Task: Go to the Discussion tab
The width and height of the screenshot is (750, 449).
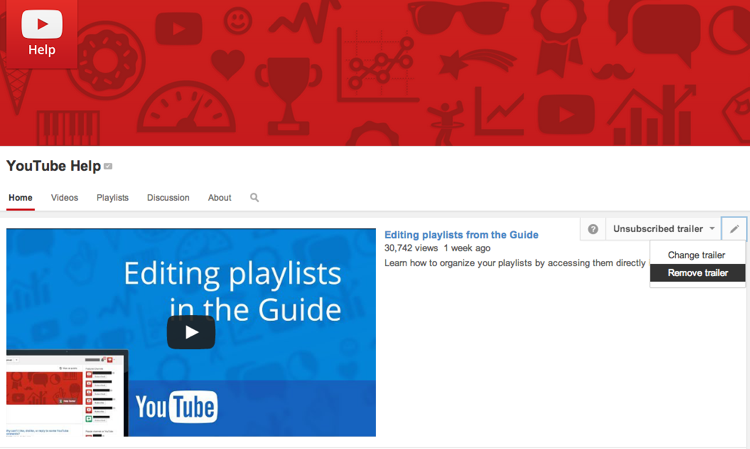Action: click(168, 198)
